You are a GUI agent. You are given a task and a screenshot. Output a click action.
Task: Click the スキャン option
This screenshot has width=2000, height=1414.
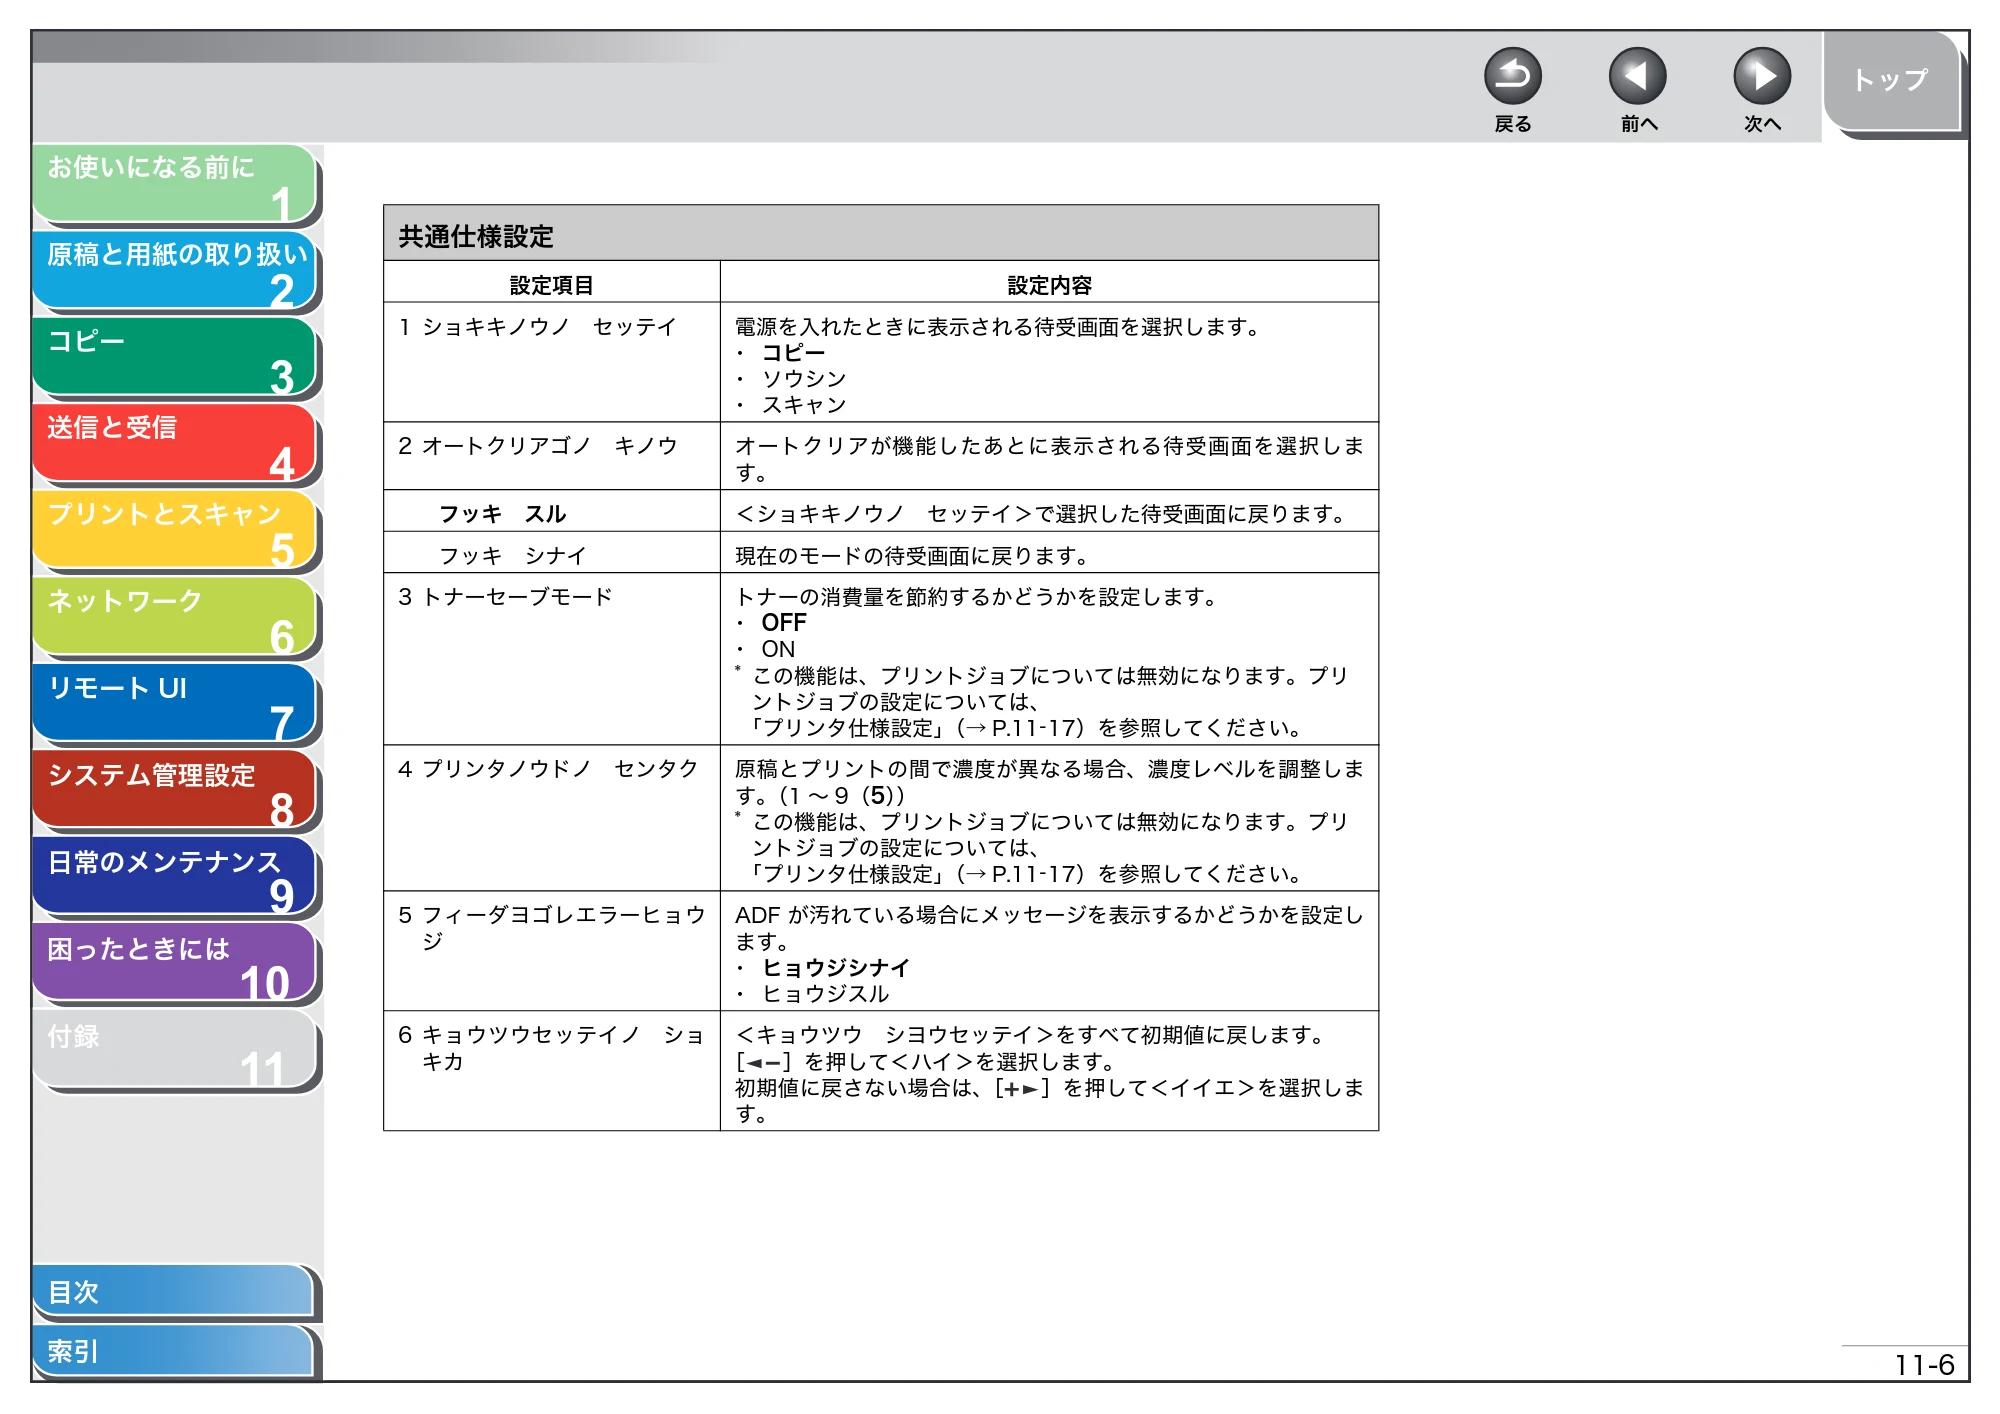[804, 405]
